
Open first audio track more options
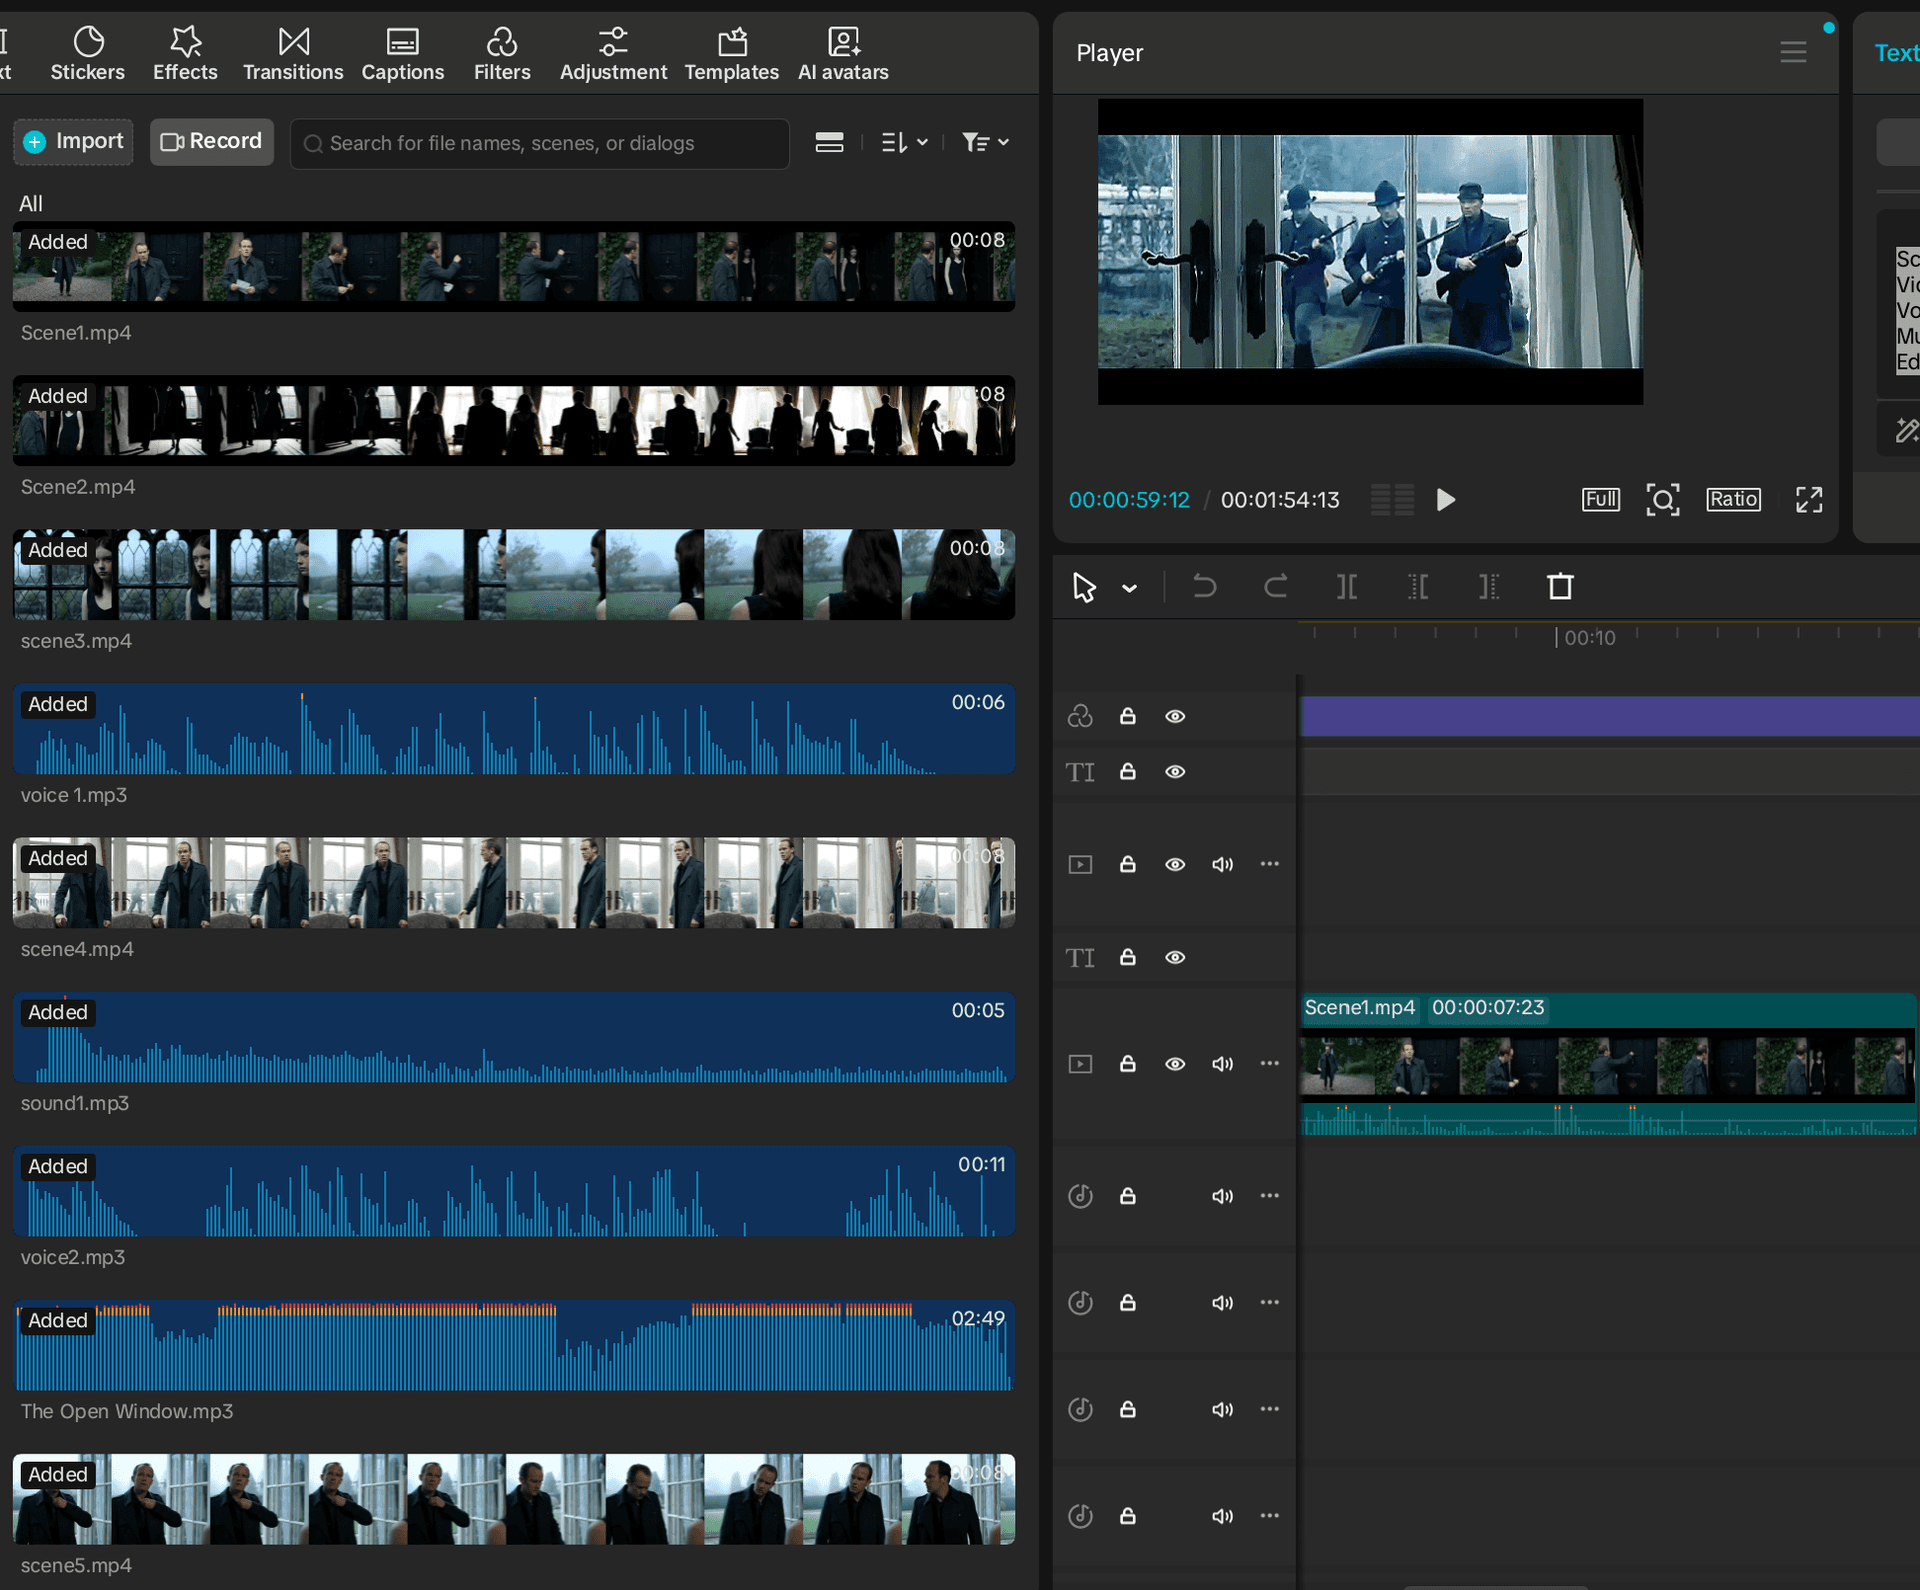pyautogui.click(x=1269, y=1195)
